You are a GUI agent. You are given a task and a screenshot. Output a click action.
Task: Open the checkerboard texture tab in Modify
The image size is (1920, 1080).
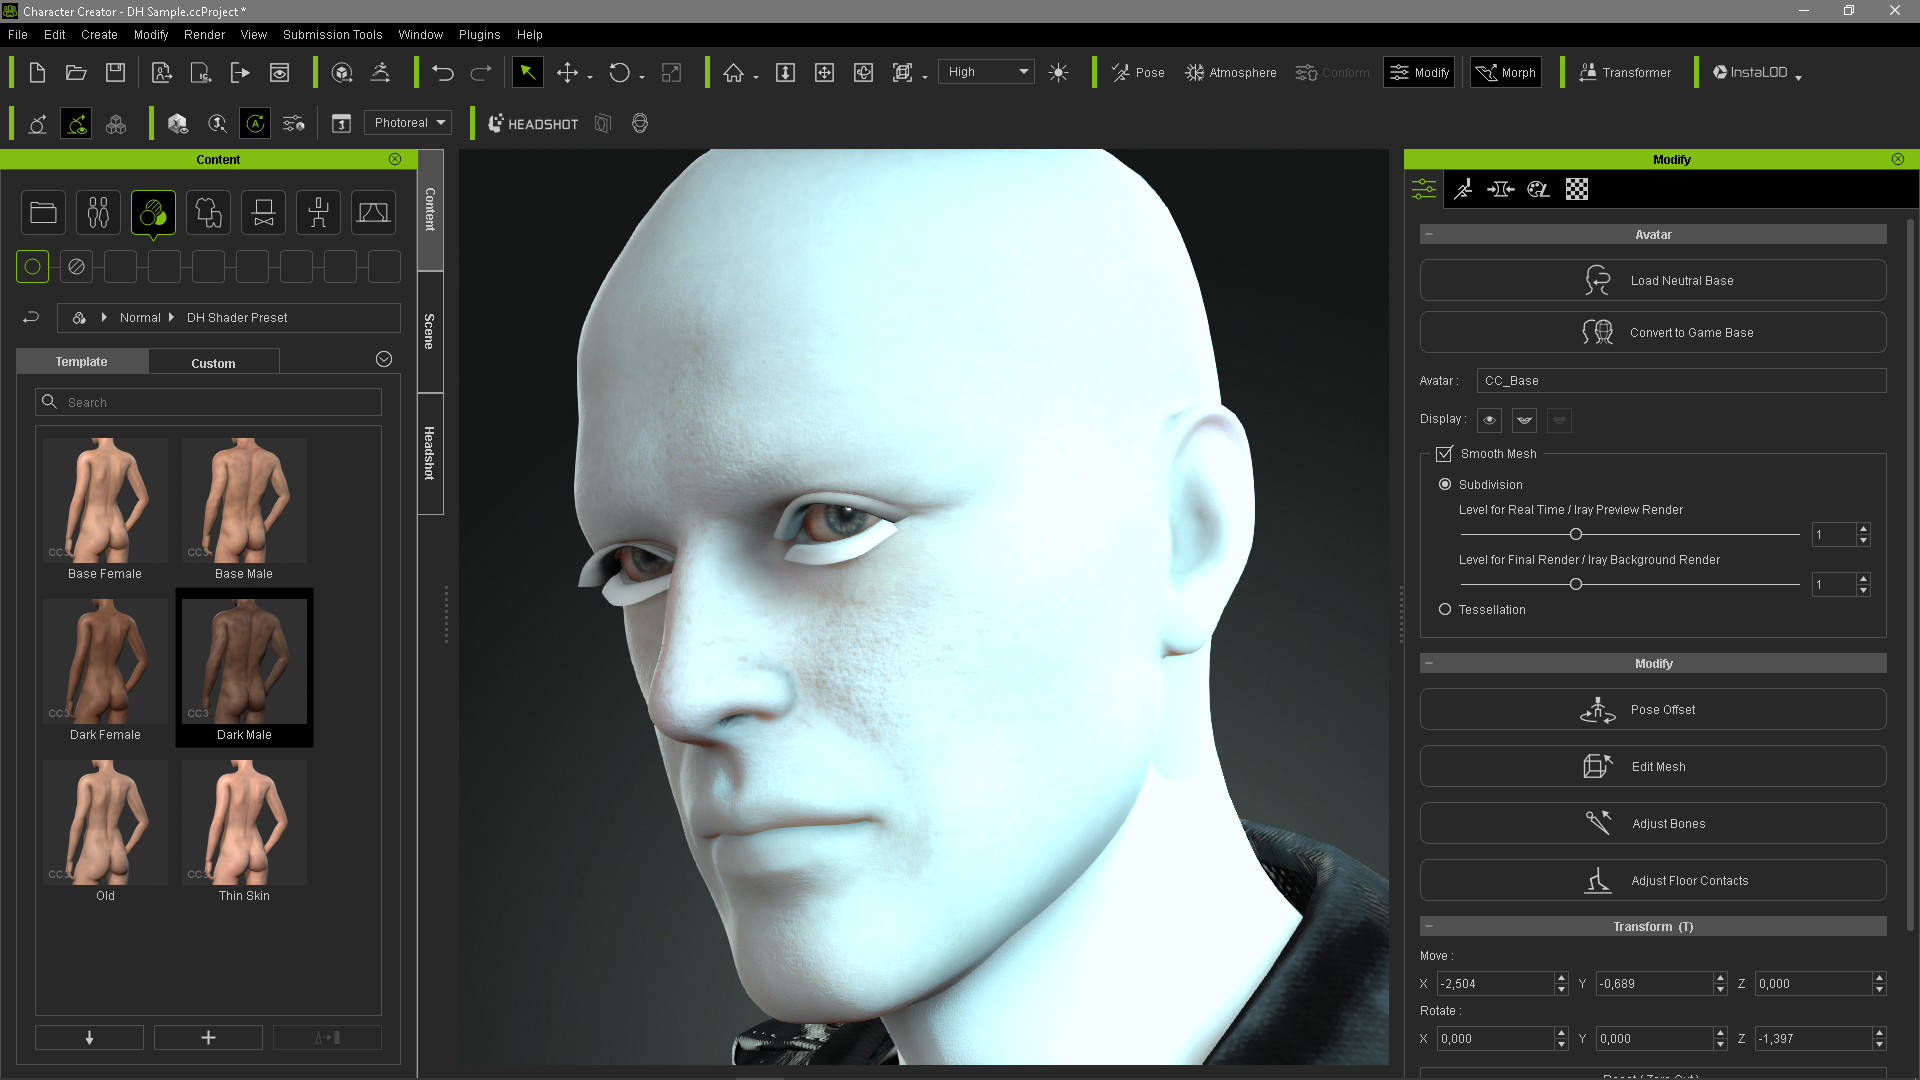coord(1577,189)
